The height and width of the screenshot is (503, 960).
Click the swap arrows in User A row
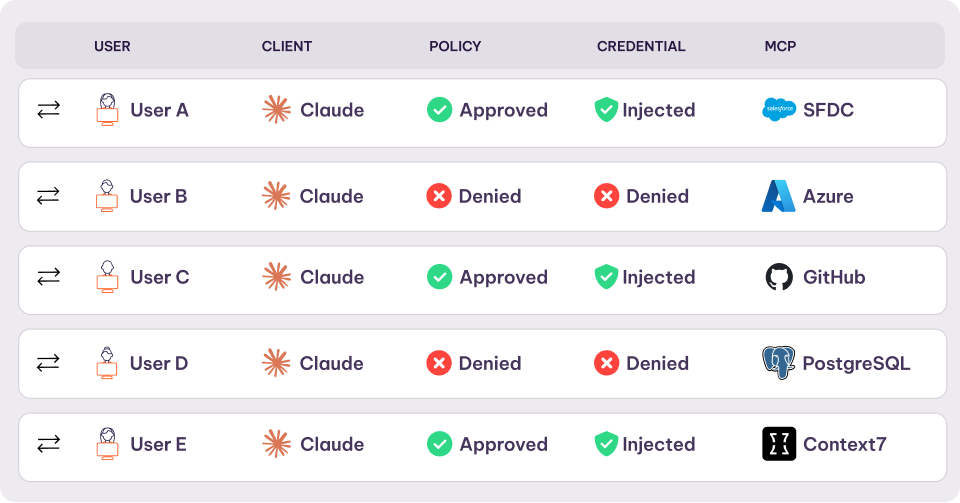coord(48,110)
